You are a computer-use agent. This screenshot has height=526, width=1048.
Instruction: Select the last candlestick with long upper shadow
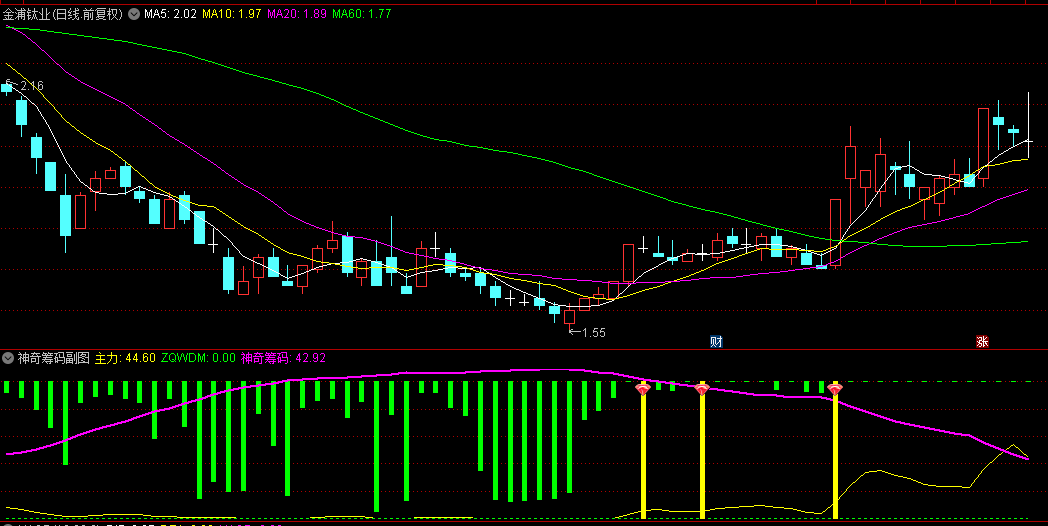(1028, 125)
